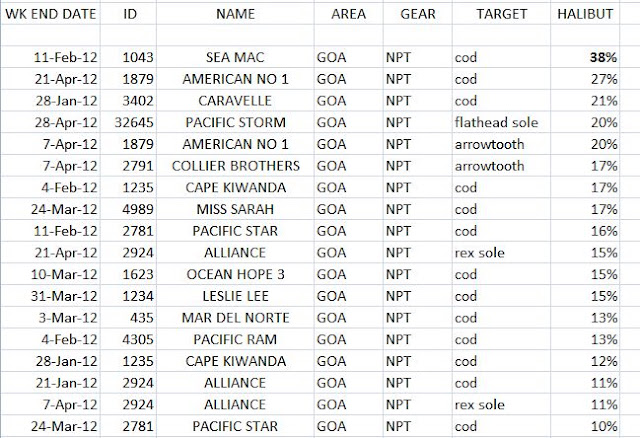Select the WK END DATE header cell
640x438 pixels.
(51, 14)
